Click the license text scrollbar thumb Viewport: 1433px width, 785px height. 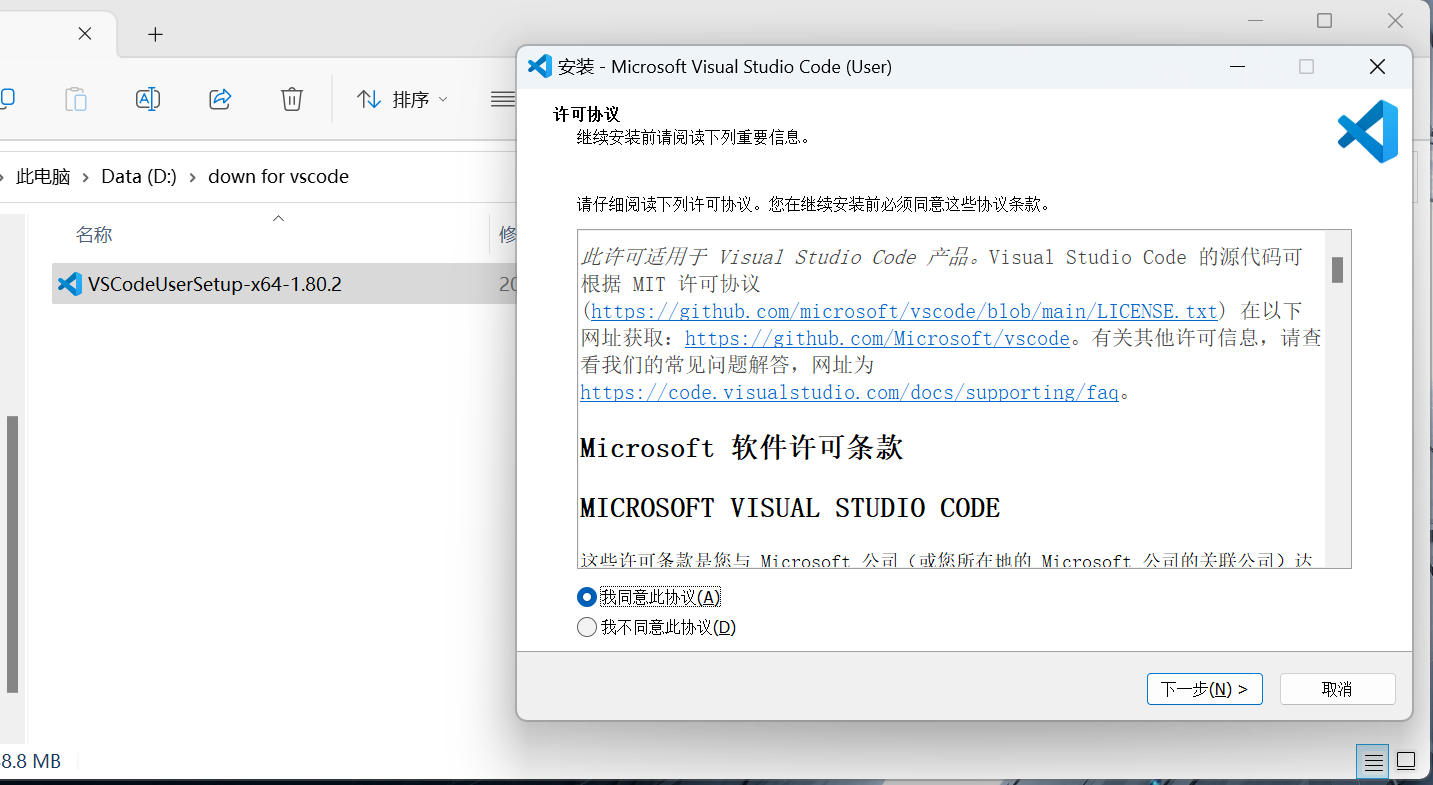pyautogui.click(x=1337, y=270)
